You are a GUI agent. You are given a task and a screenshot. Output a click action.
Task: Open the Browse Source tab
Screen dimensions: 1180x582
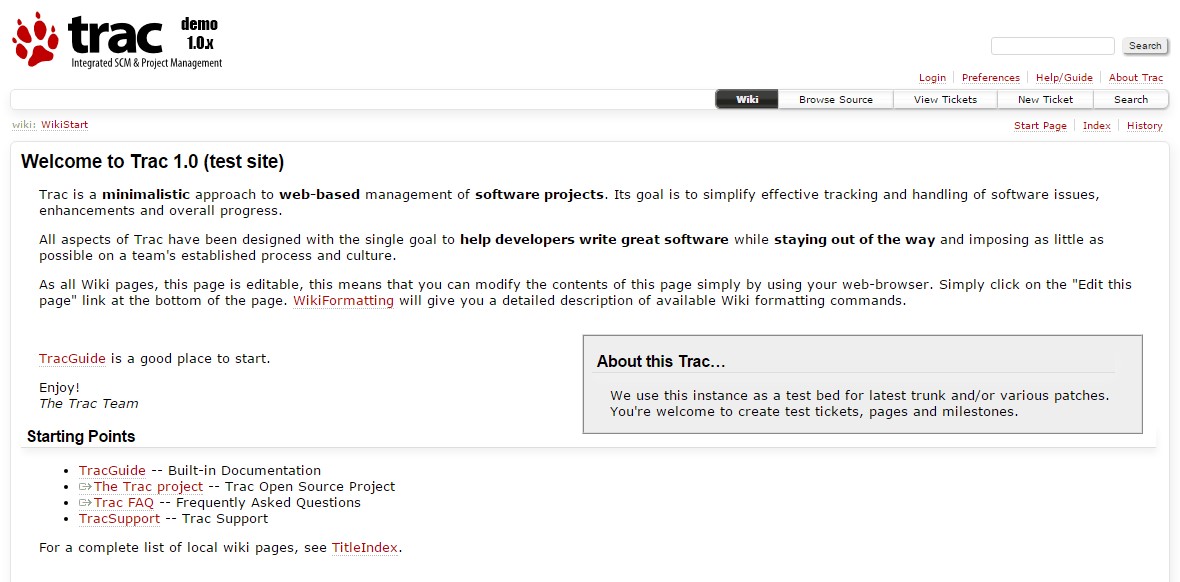click(835, 99)
